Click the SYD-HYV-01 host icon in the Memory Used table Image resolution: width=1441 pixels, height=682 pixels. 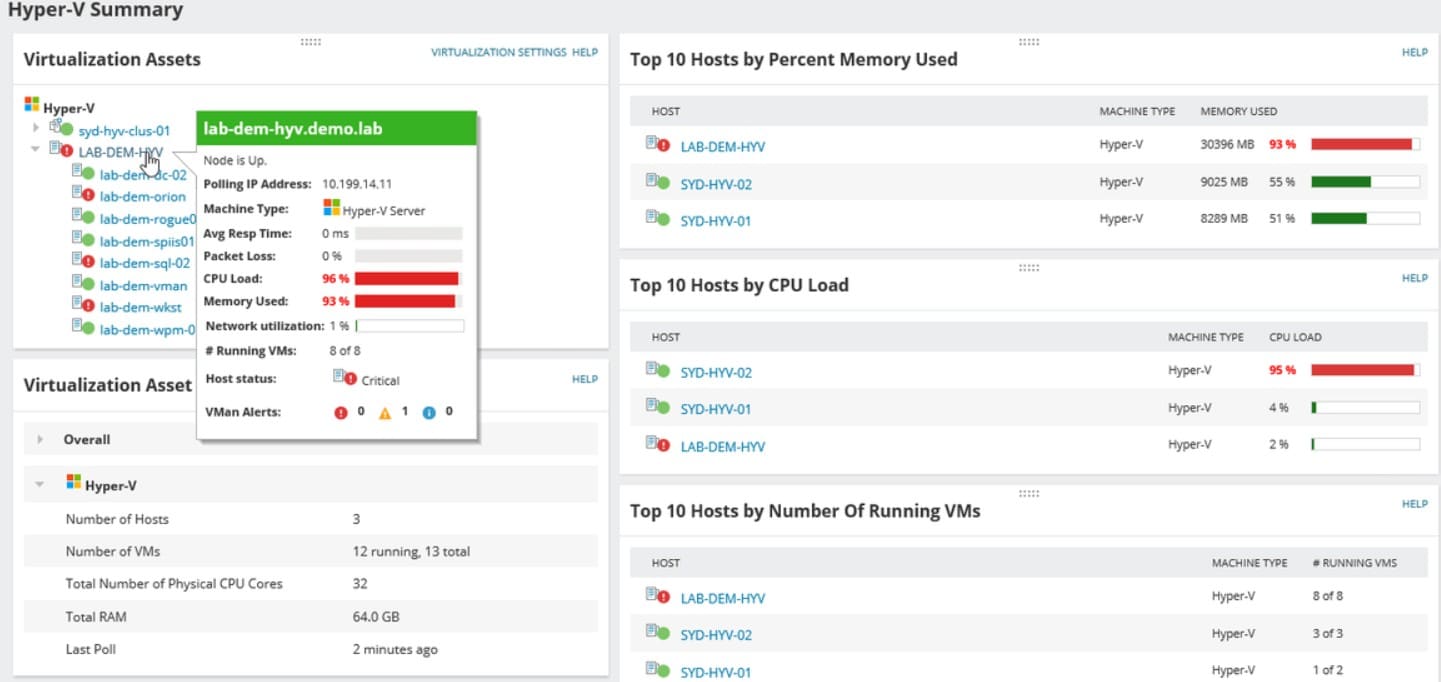click(x=657, y=217)
